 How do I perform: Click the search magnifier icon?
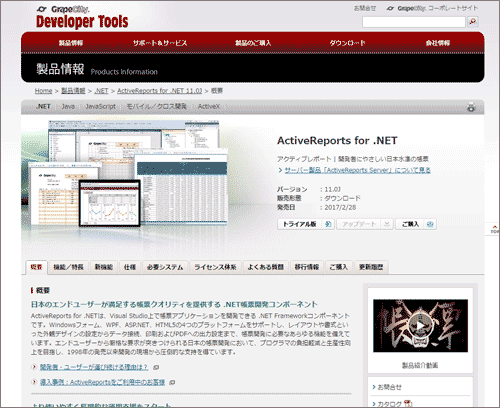[x=473, y=22]
